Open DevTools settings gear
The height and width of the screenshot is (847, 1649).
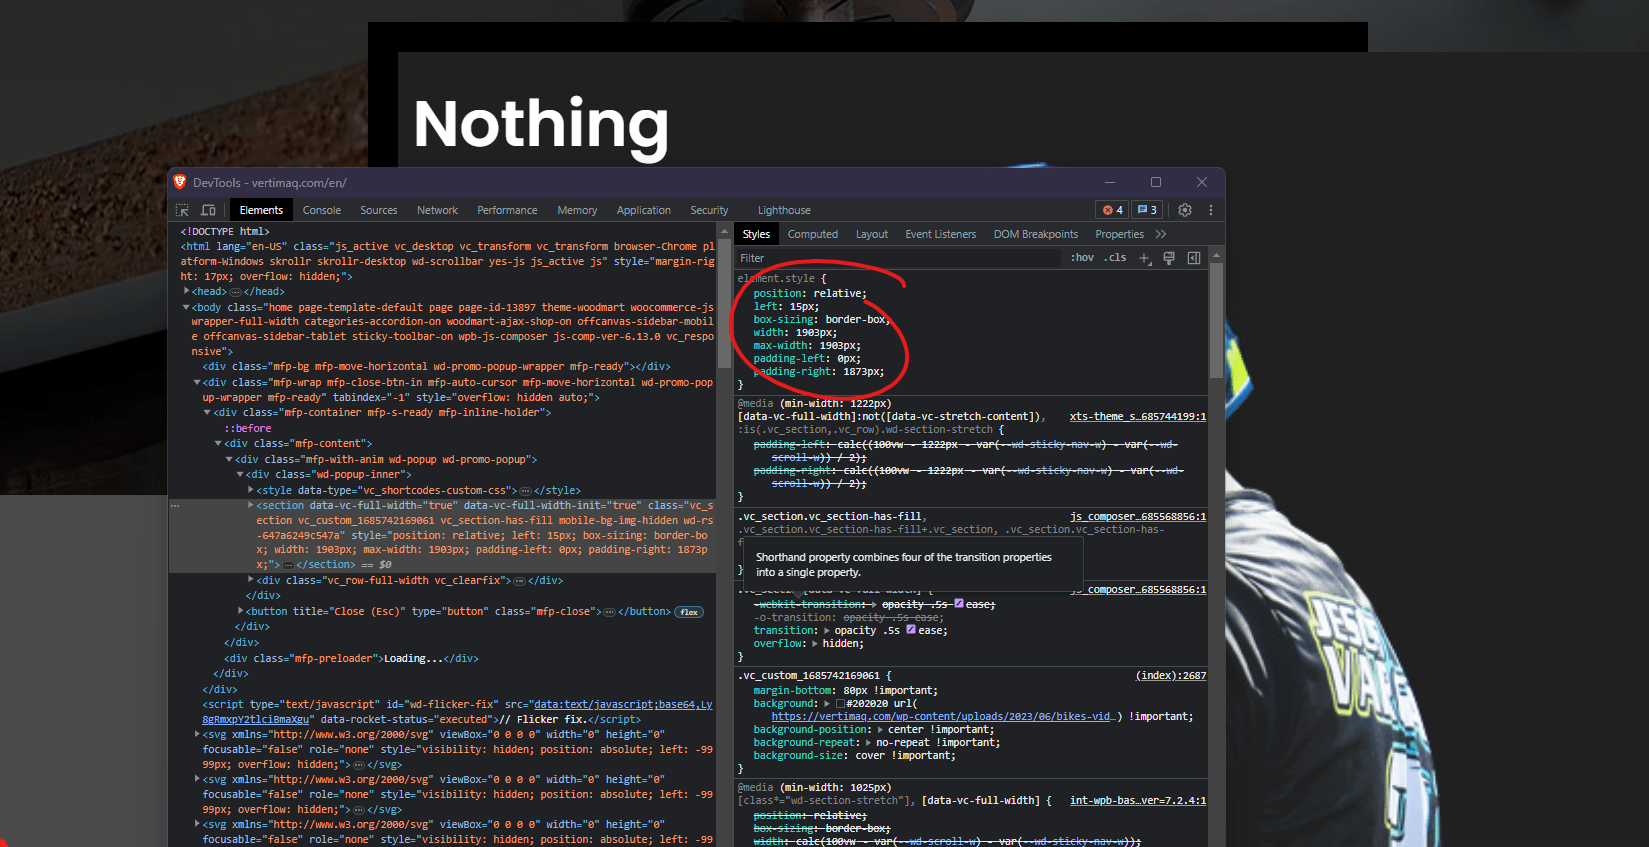(1185, 210)
